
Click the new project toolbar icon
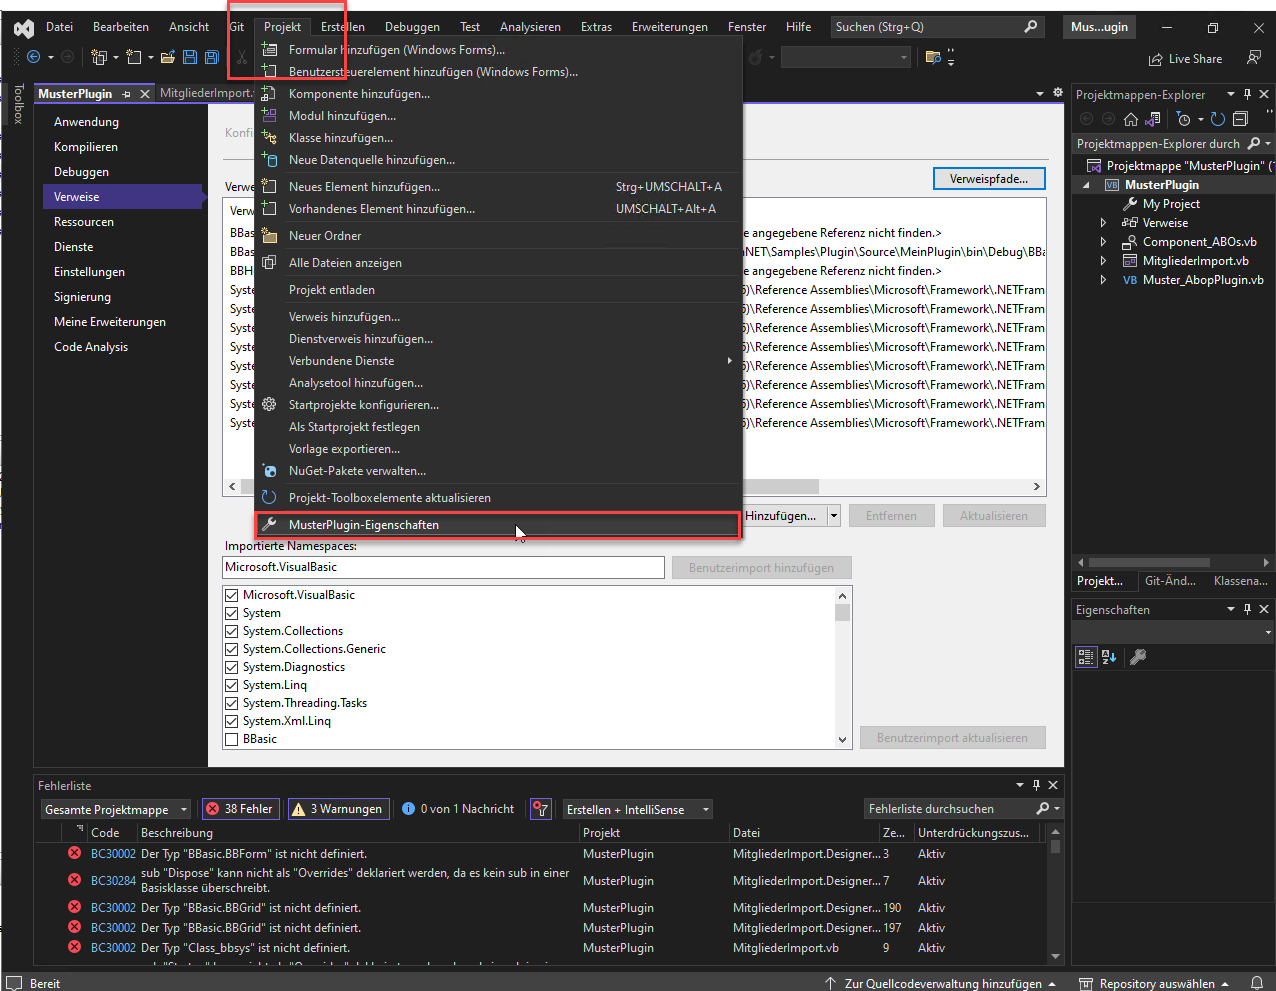99,57
